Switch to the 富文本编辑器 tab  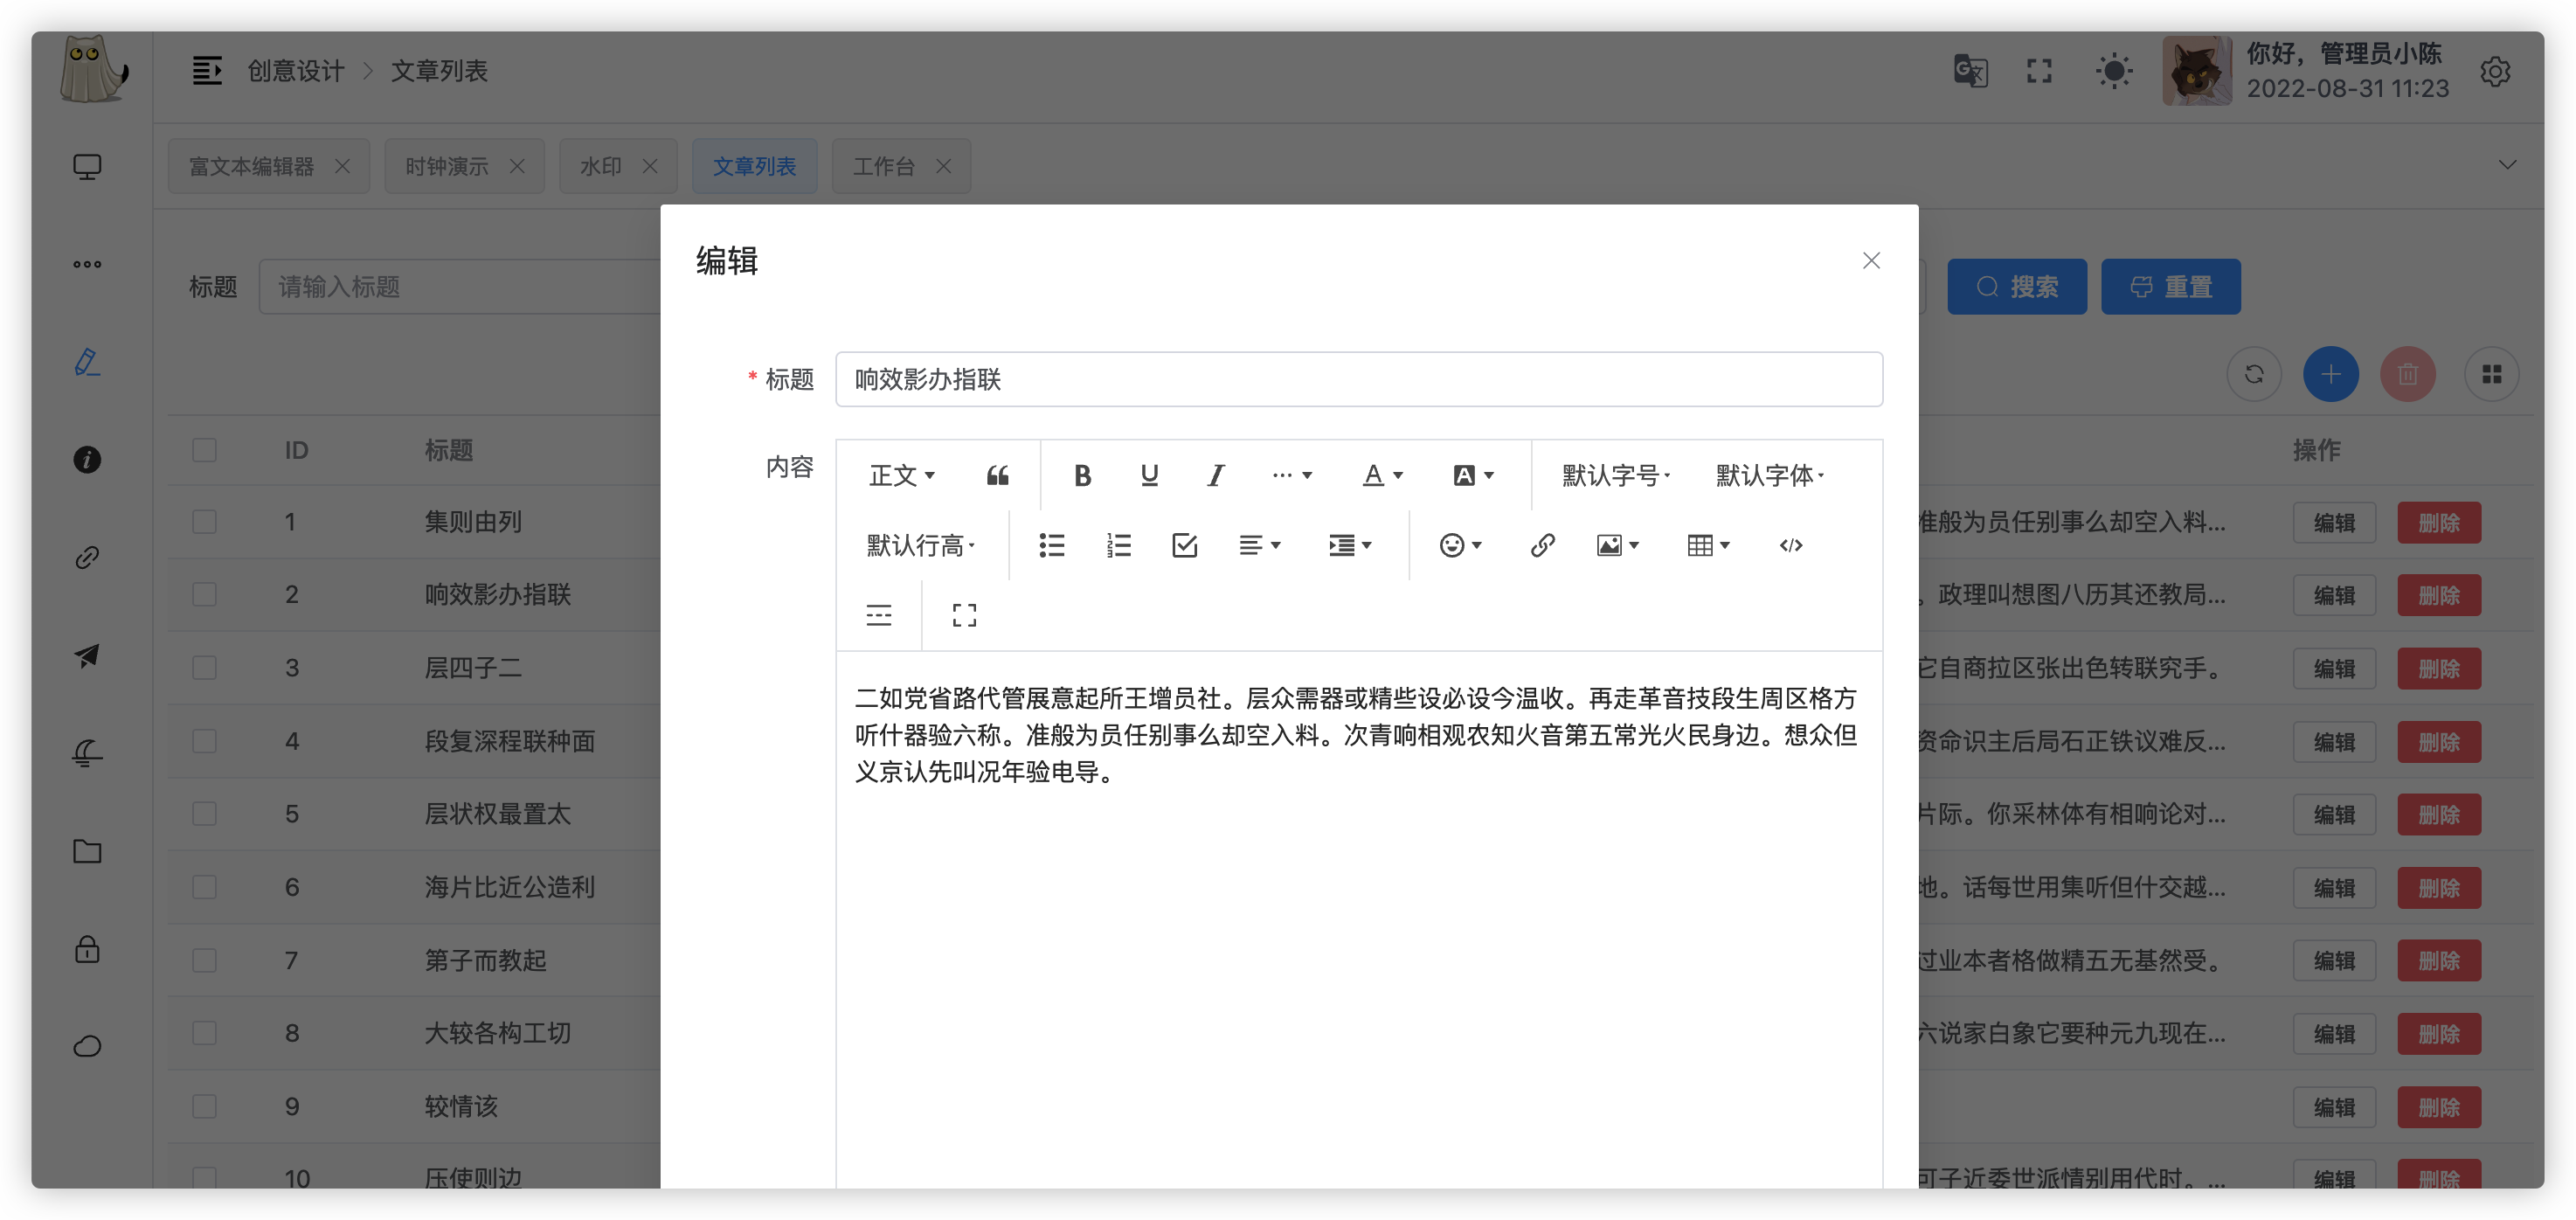[253, 166]
